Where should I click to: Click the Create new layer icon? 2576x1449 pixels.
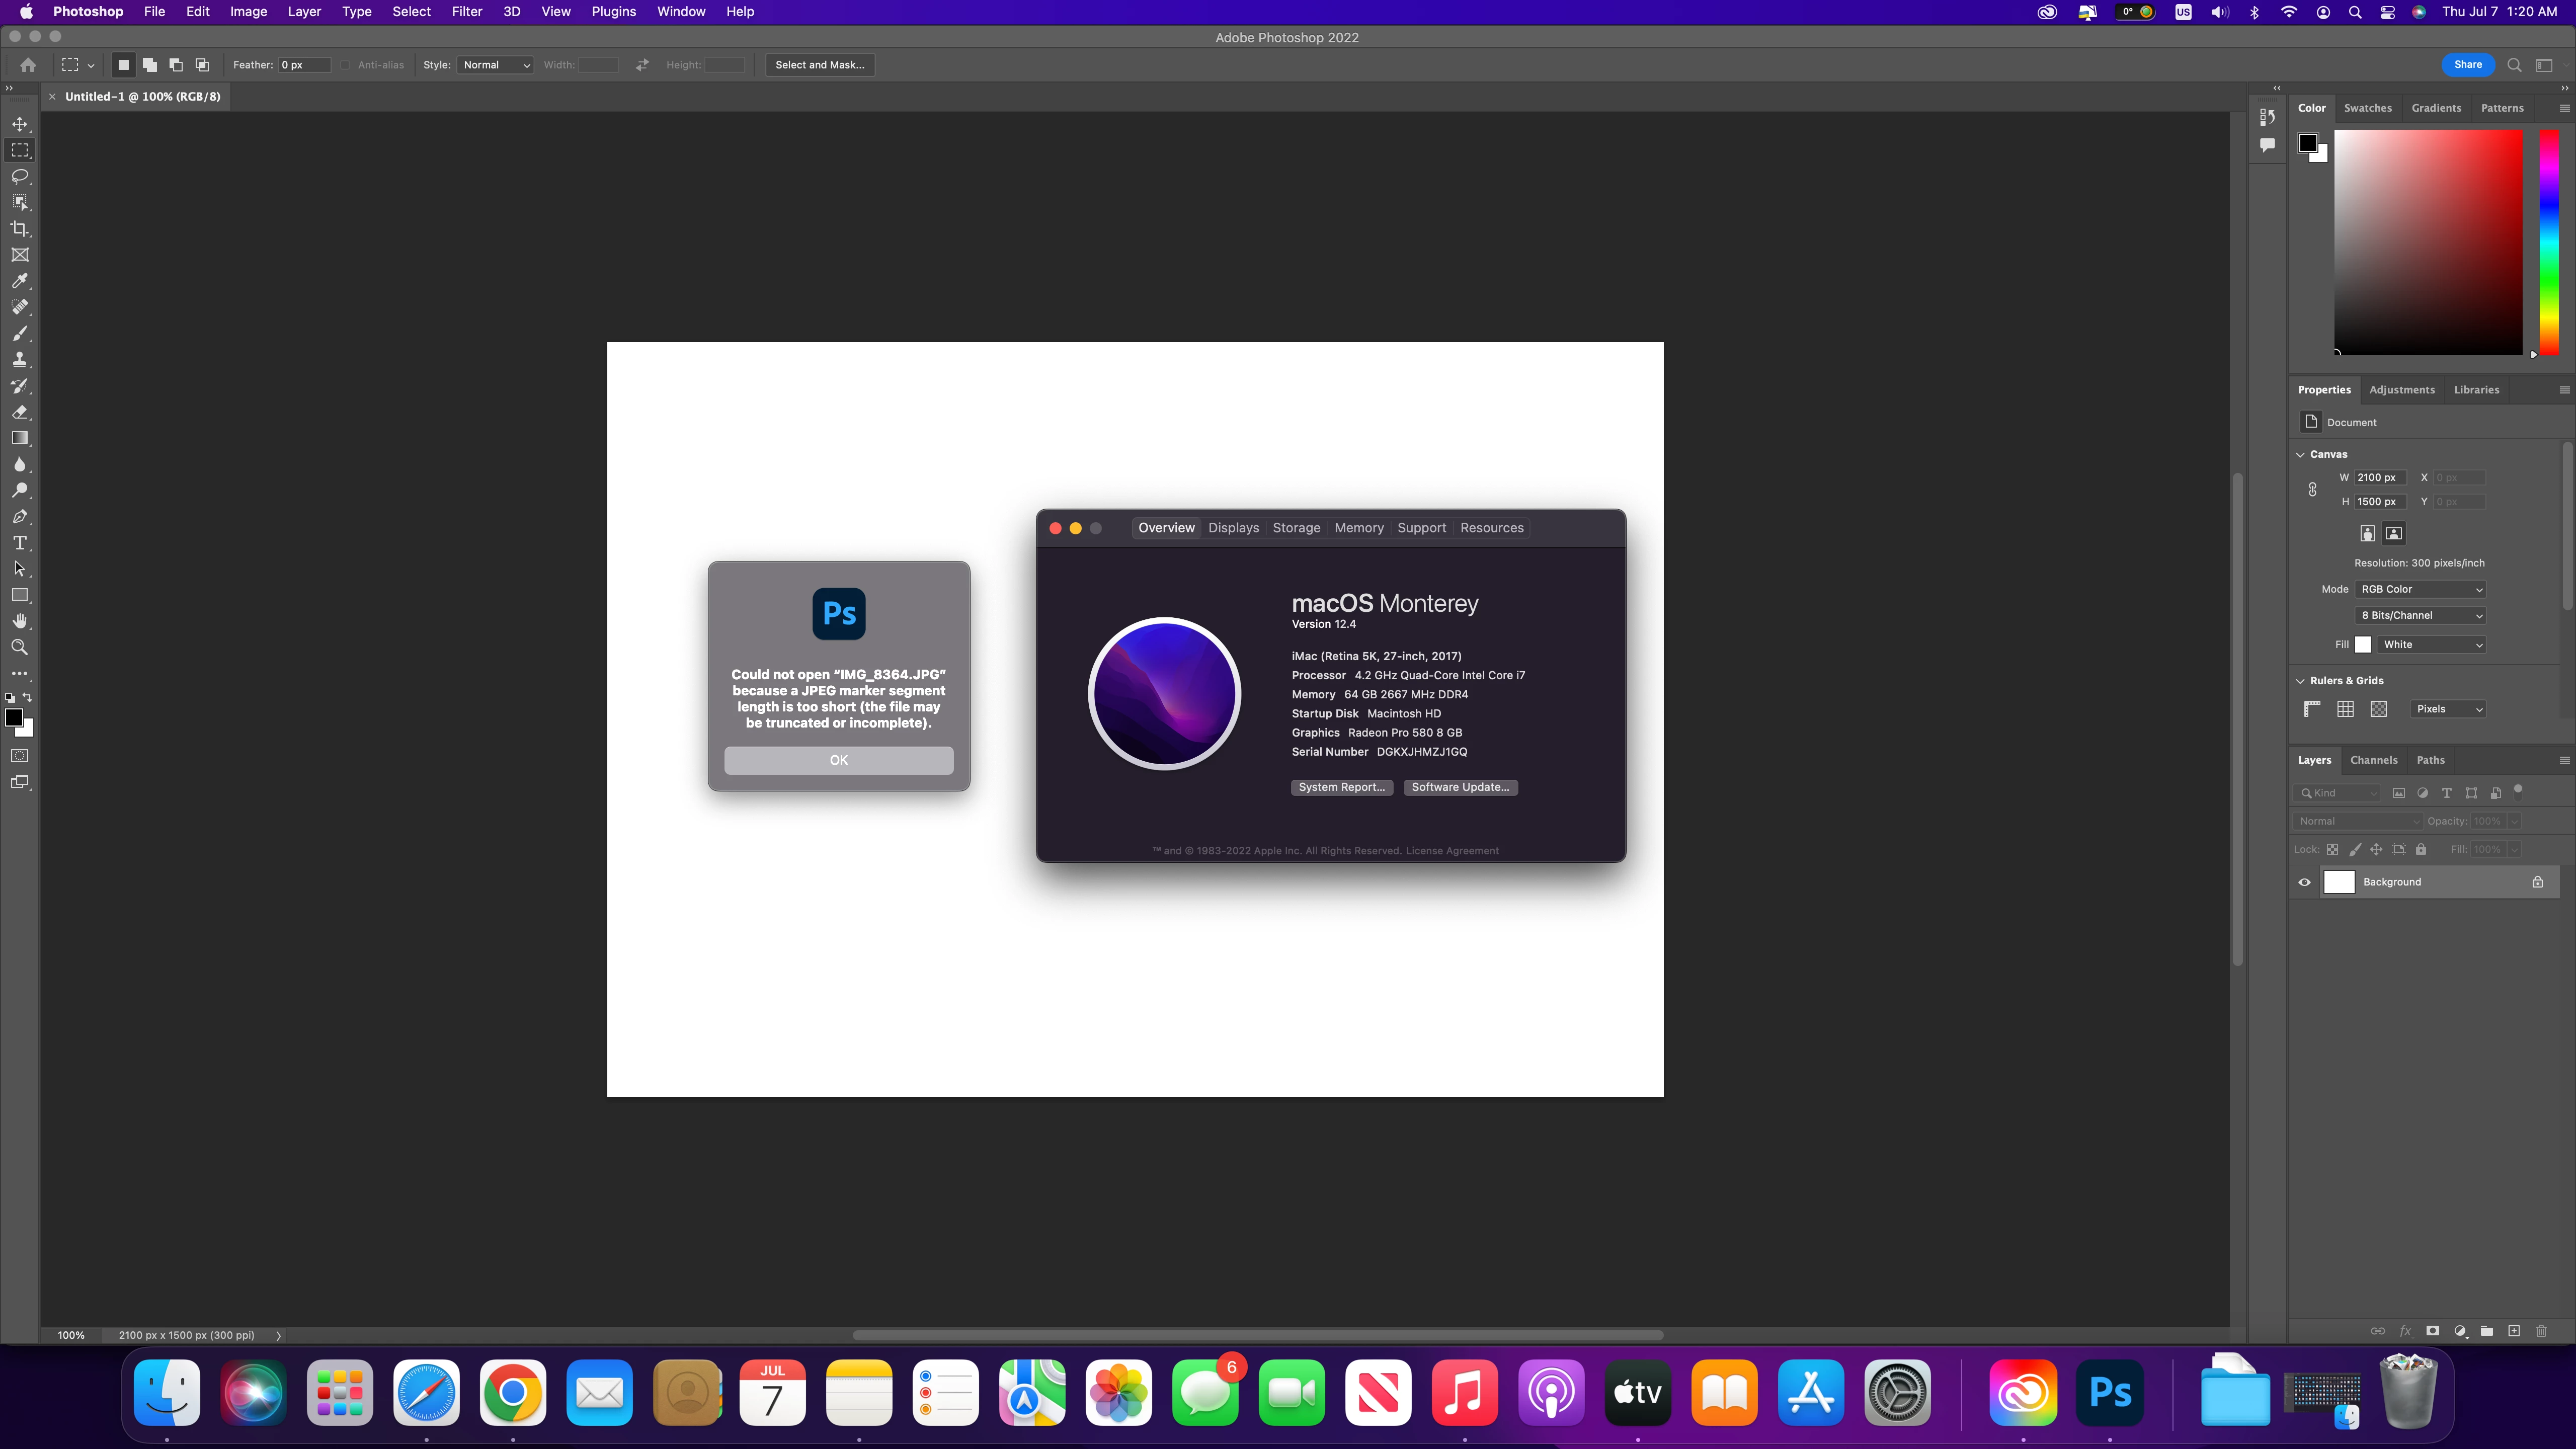(2514, 1331)
